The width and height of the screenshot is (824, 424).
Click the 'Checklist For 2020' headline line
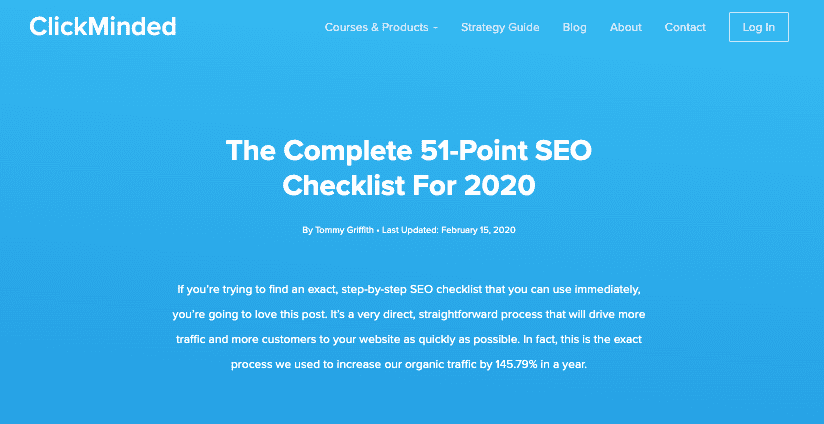tap(409, 185)
